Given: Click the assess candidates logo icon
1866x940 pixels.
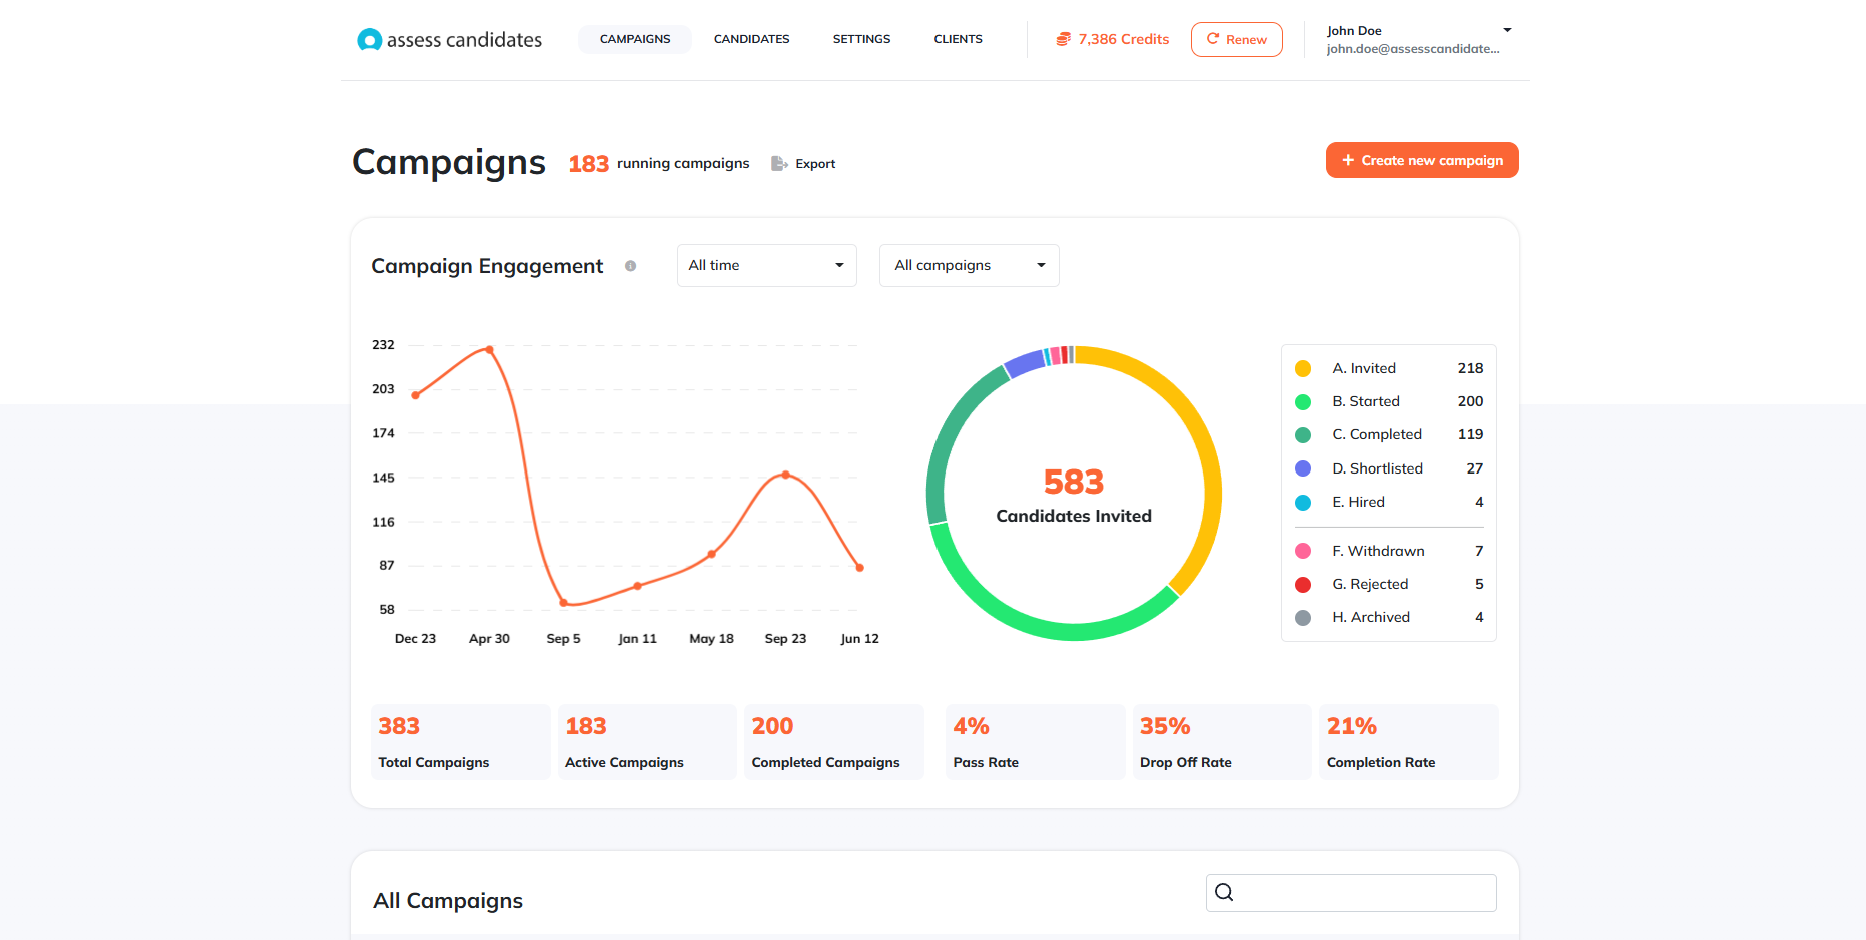Looking at the screenshot, I should coord(369,40).
